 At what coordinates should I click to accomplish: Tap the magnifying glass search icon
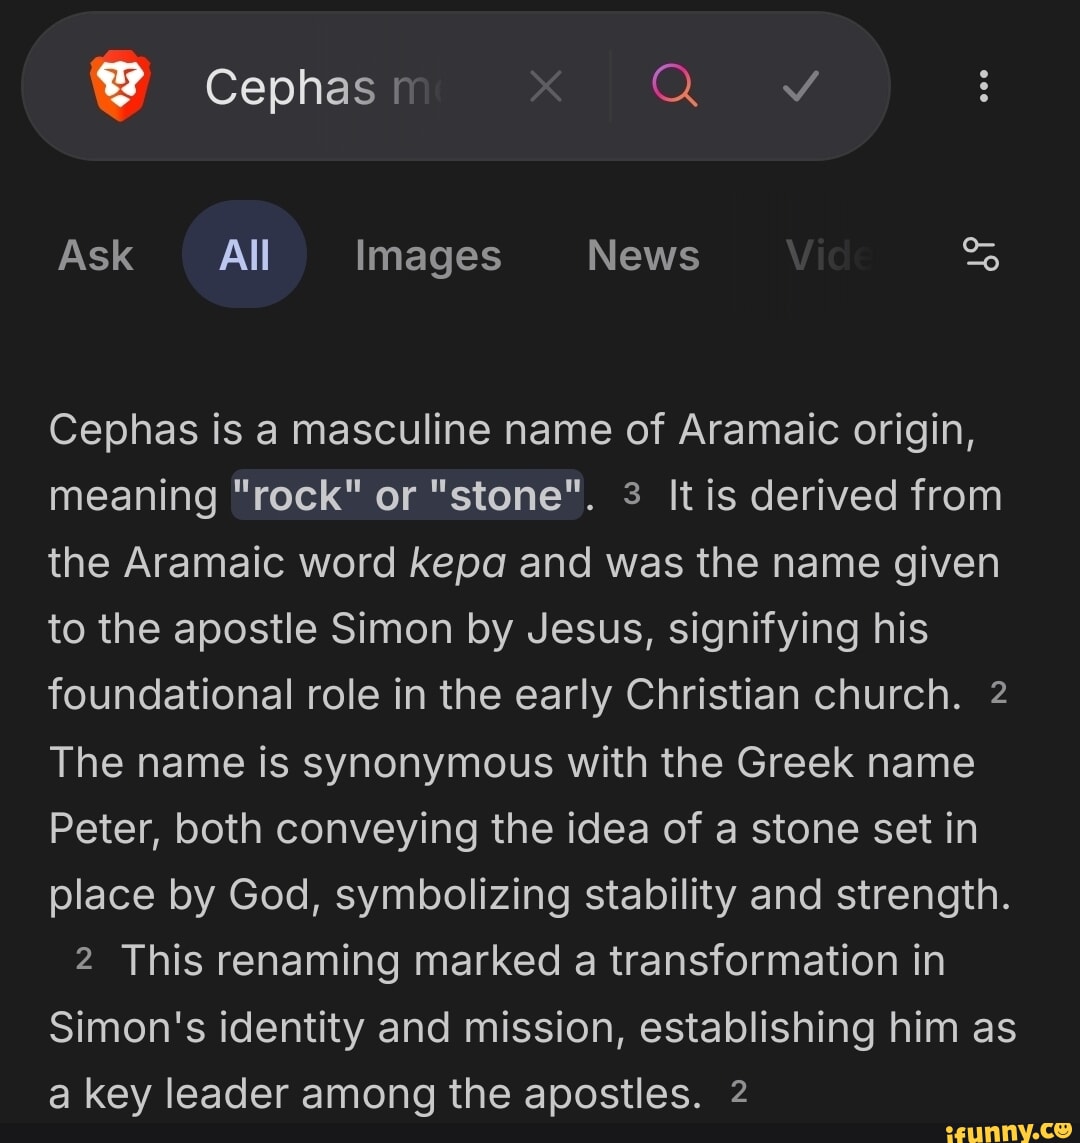(674, 86)
